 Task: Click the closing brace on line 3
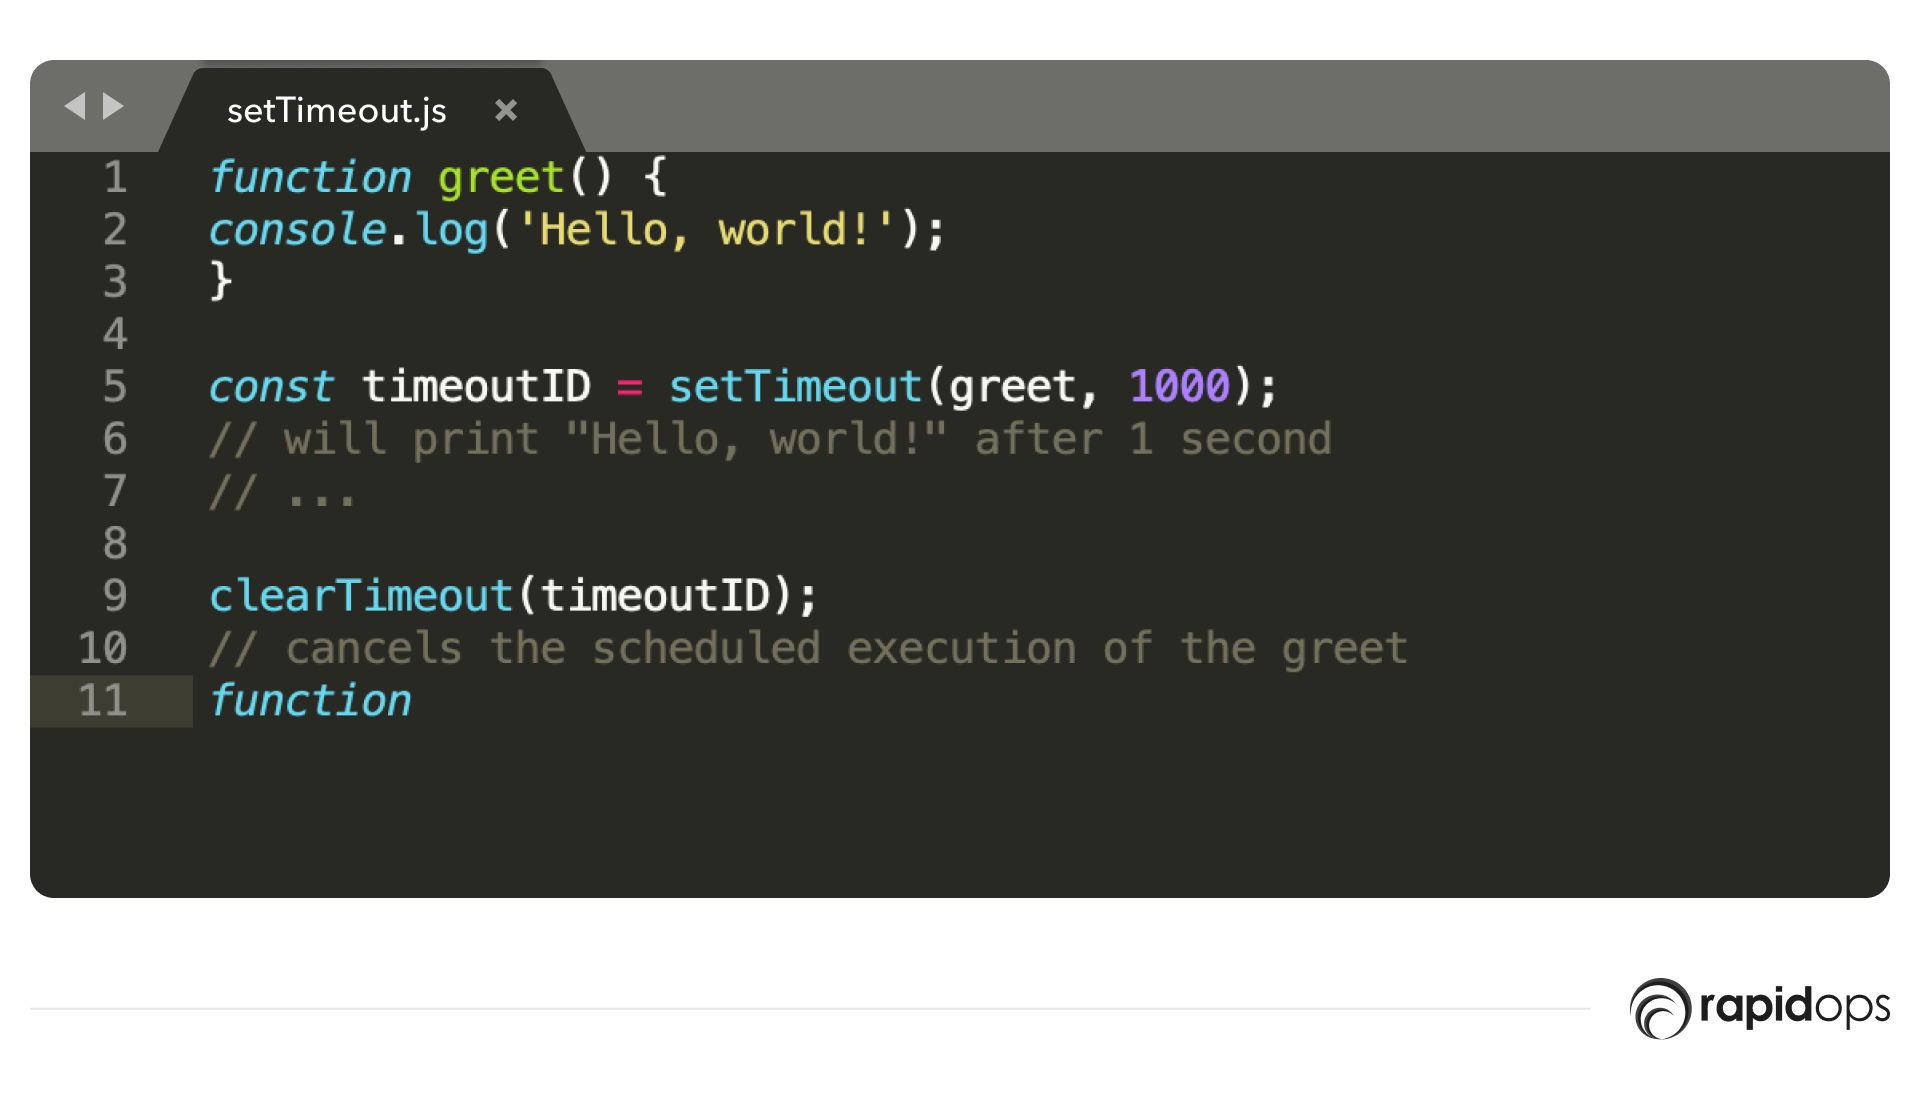pyautogui.click(x=221, y=282)
